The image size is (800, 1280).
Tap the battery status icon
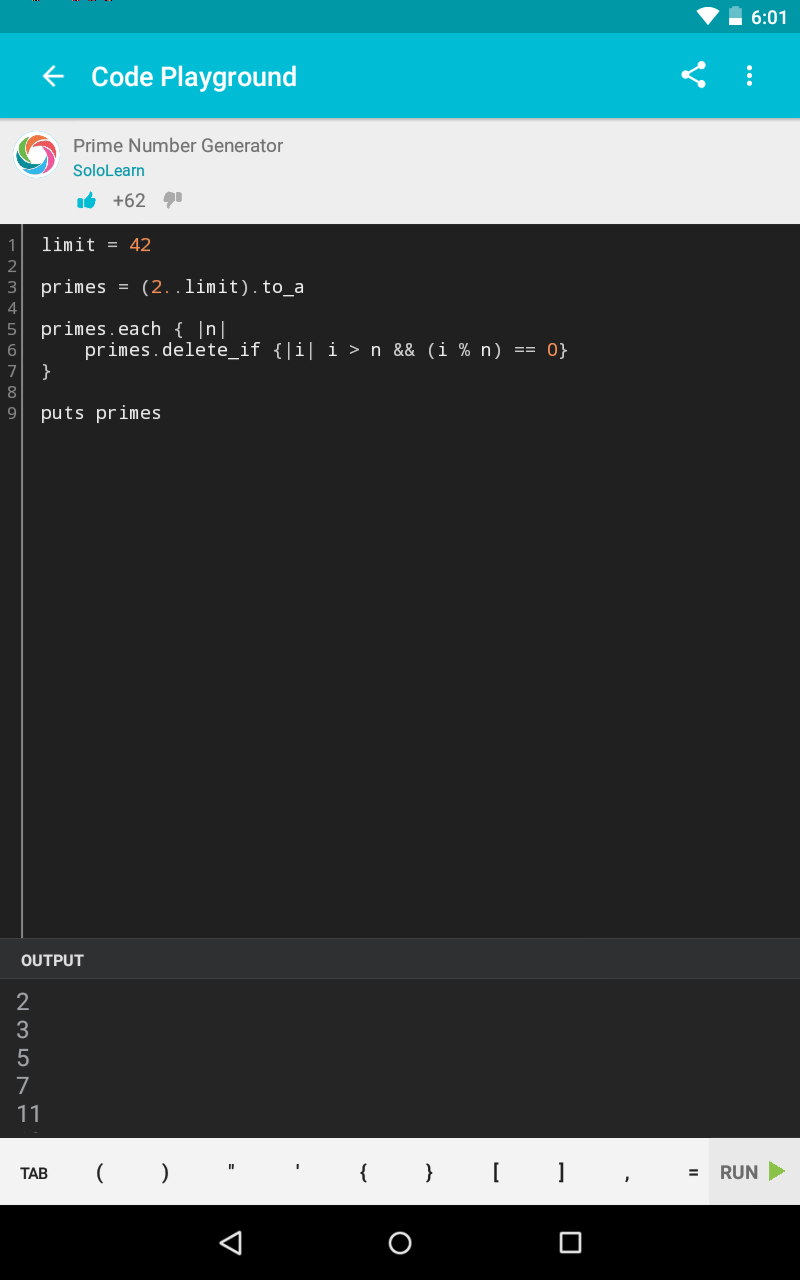pos(735,16)
